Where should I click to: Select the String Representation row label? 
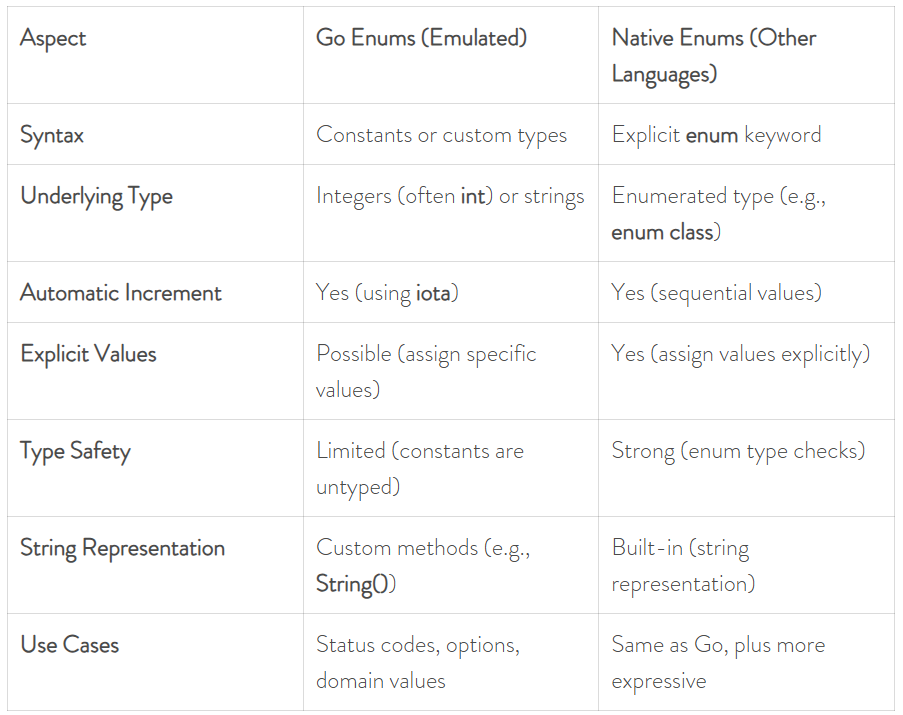[x=155, y=565]
